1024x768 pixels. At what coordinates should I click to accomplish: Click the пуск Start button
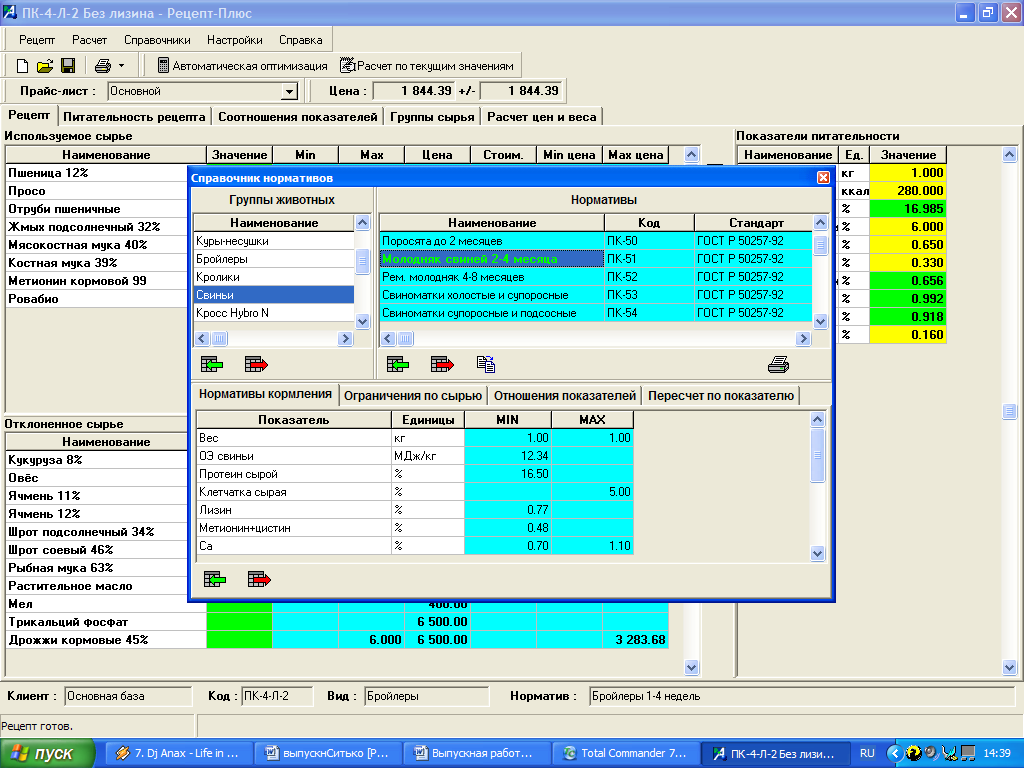click(x=47, y=753)
